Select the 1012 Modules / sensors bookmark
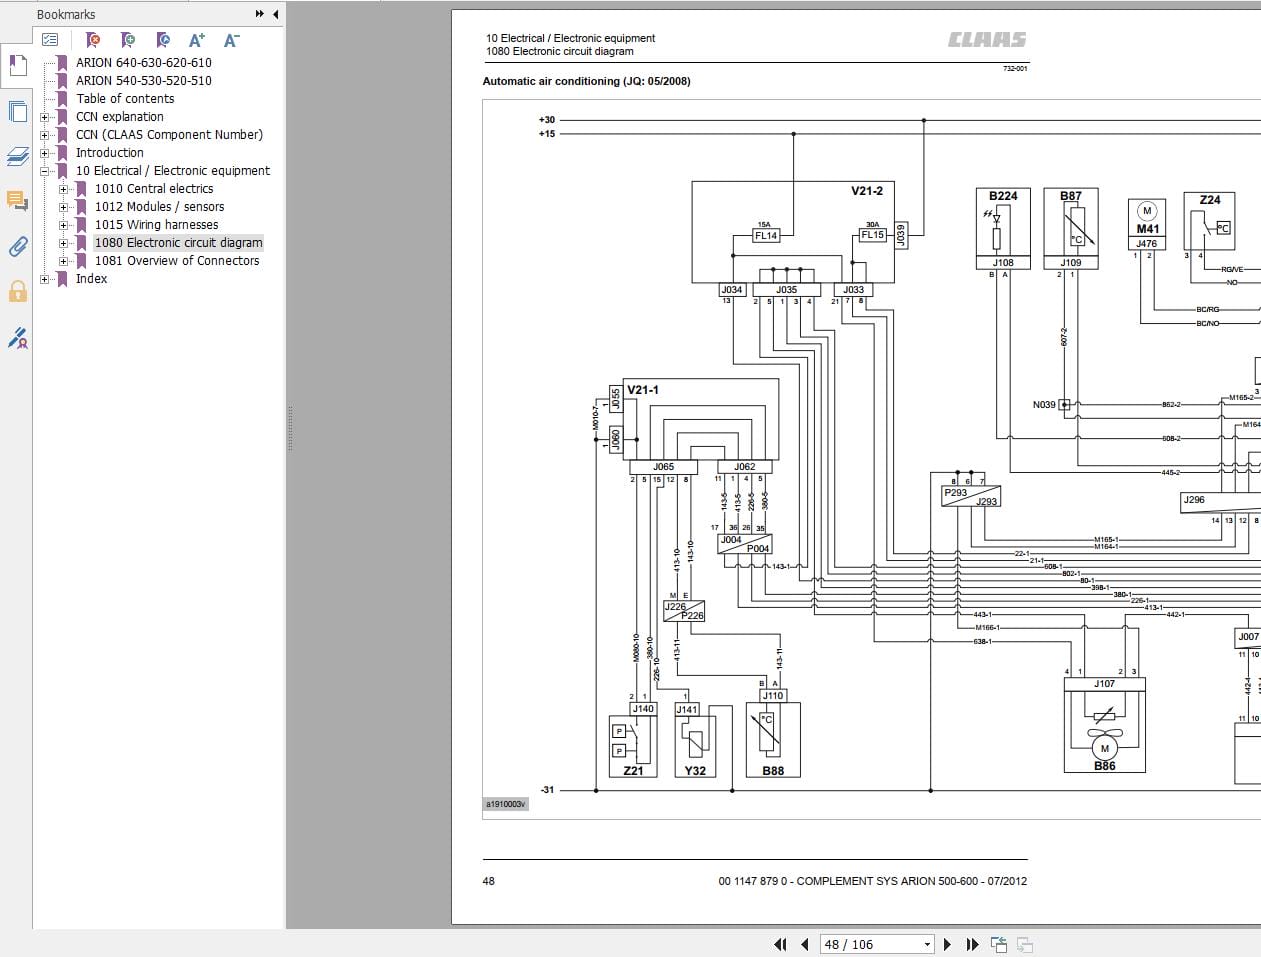1261x957 pixels. pos(160,206)
